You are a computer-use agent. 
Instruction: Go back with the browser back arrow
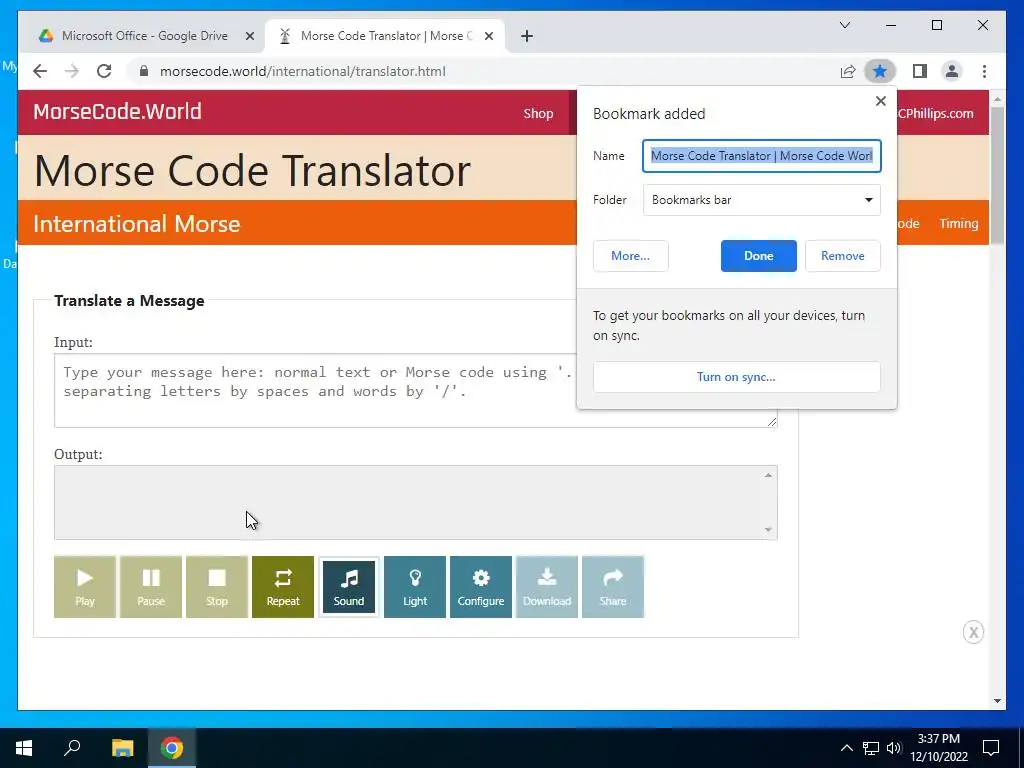click(x=40, y=71)
